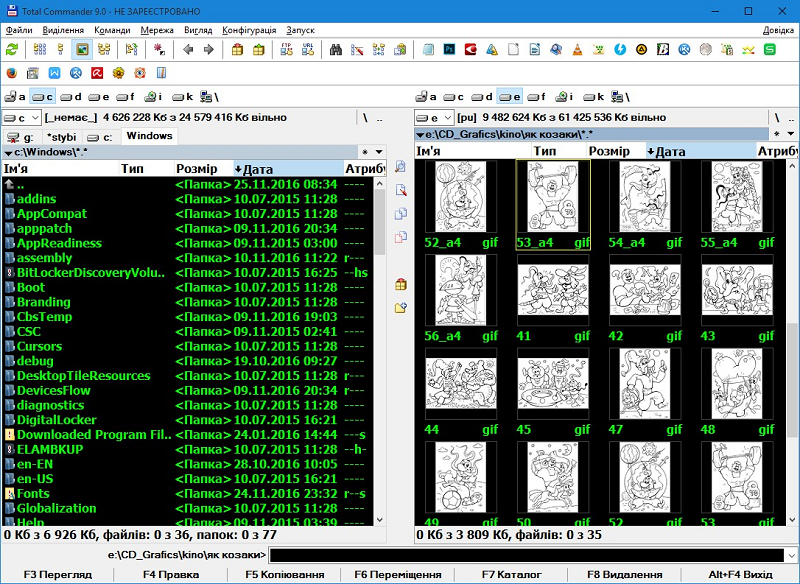Switch to the *stybi folder tab
800x584 pixels.
[x=61, y=136]
